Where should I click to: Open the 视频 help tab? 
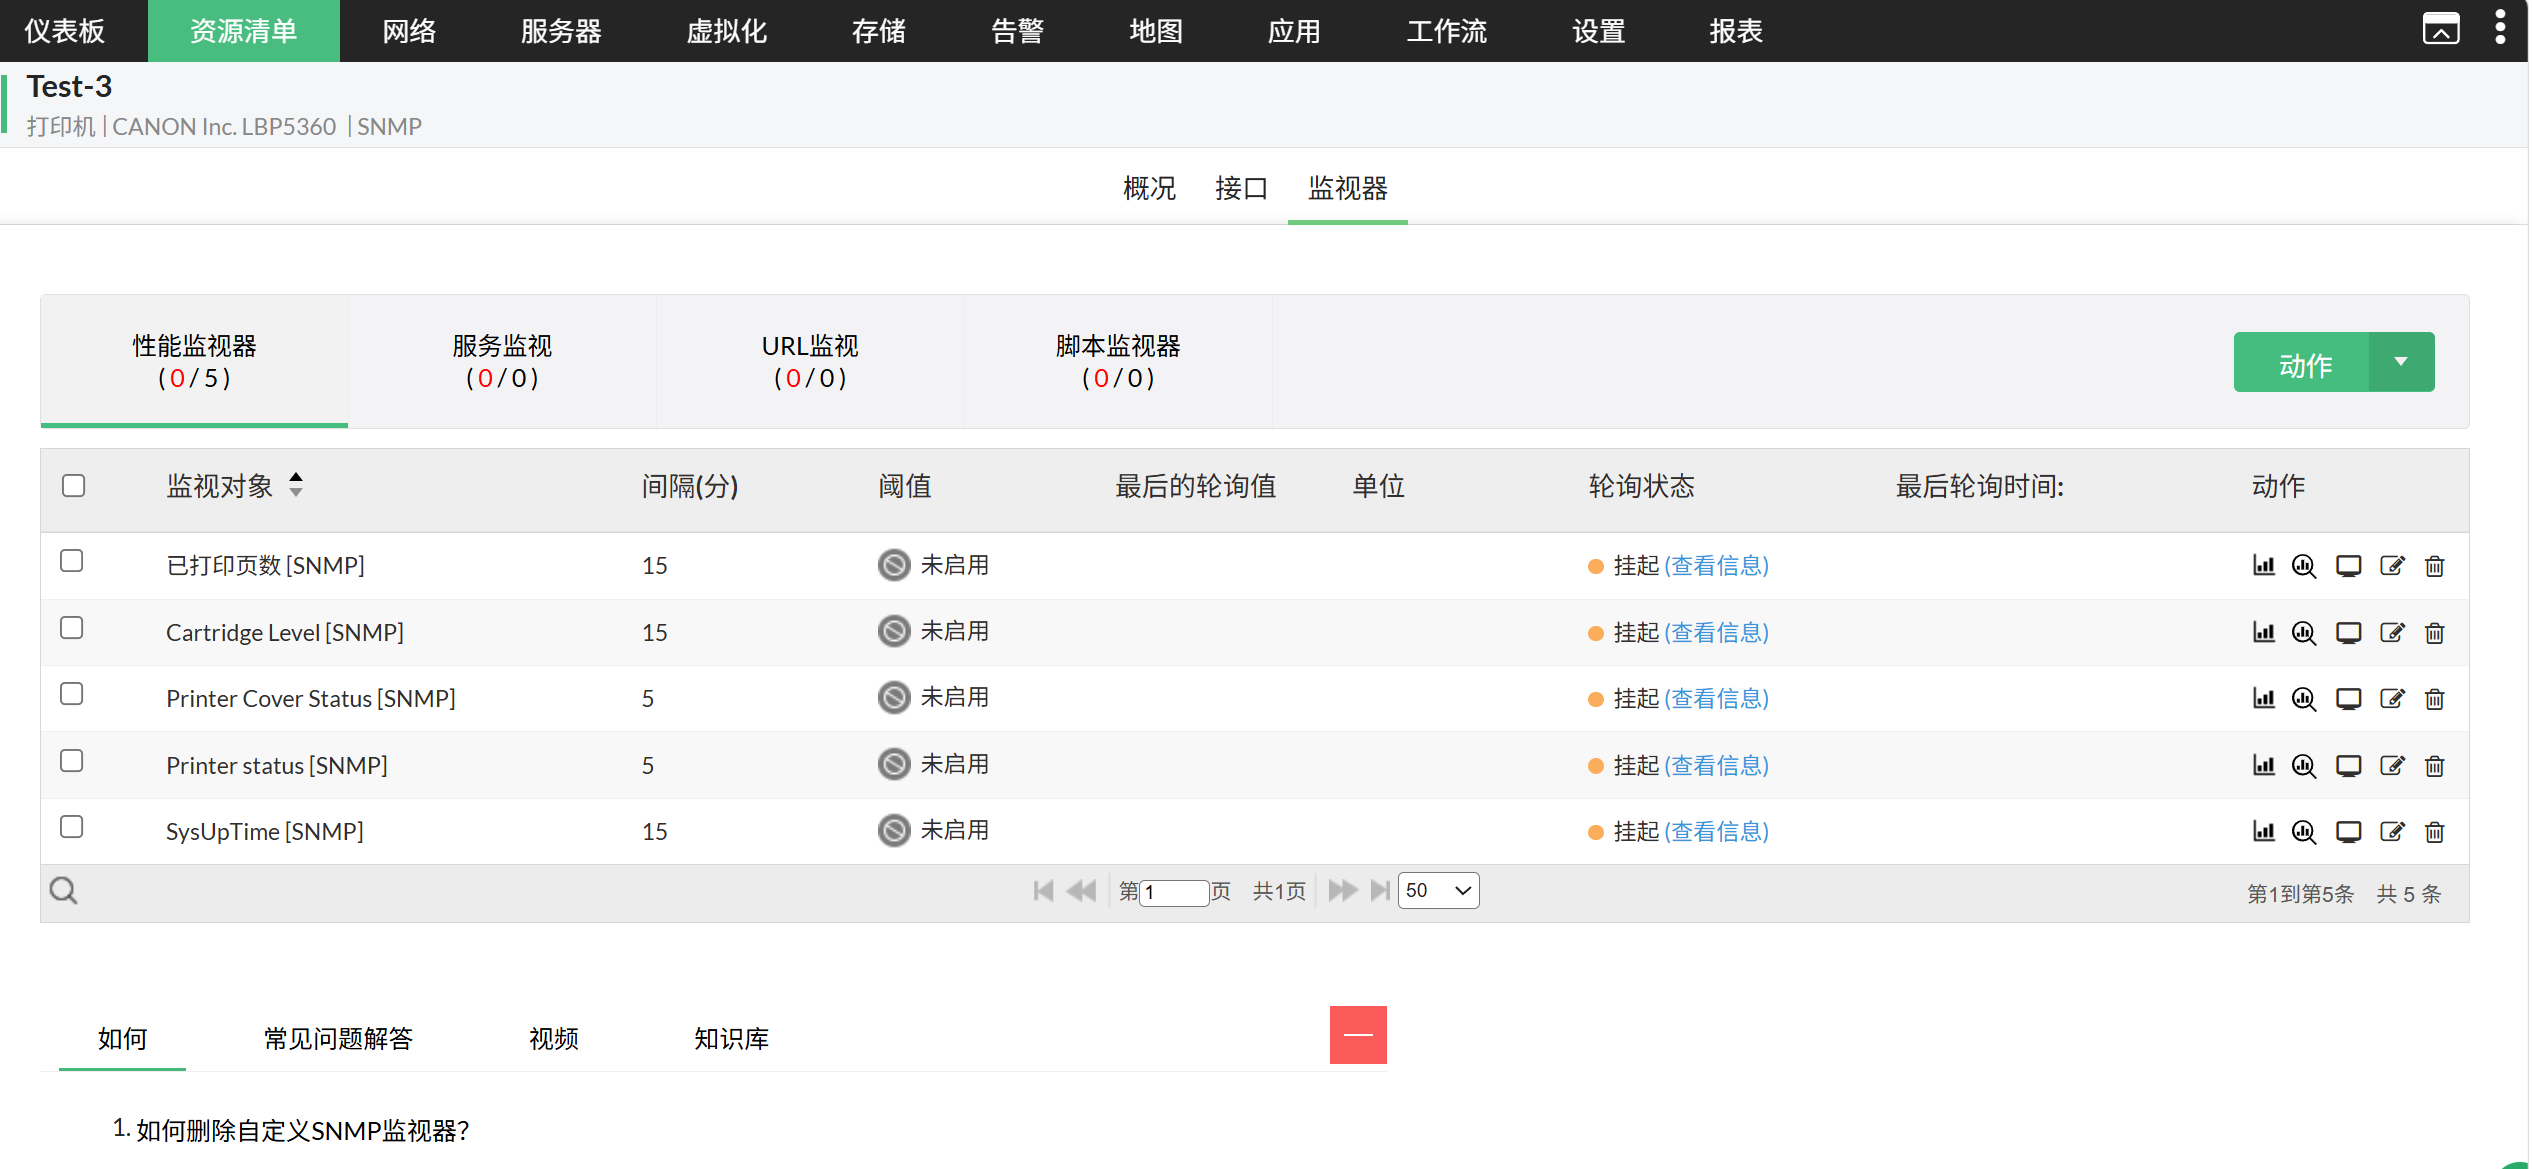pyautogui.click(x=554, y=1039)
